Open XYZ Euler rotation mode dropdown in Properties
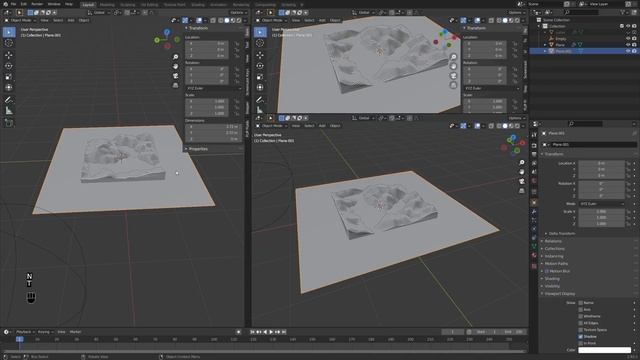The height and width of the screenshot is (360, 640). pyautogui.click(x=602, y=204)
